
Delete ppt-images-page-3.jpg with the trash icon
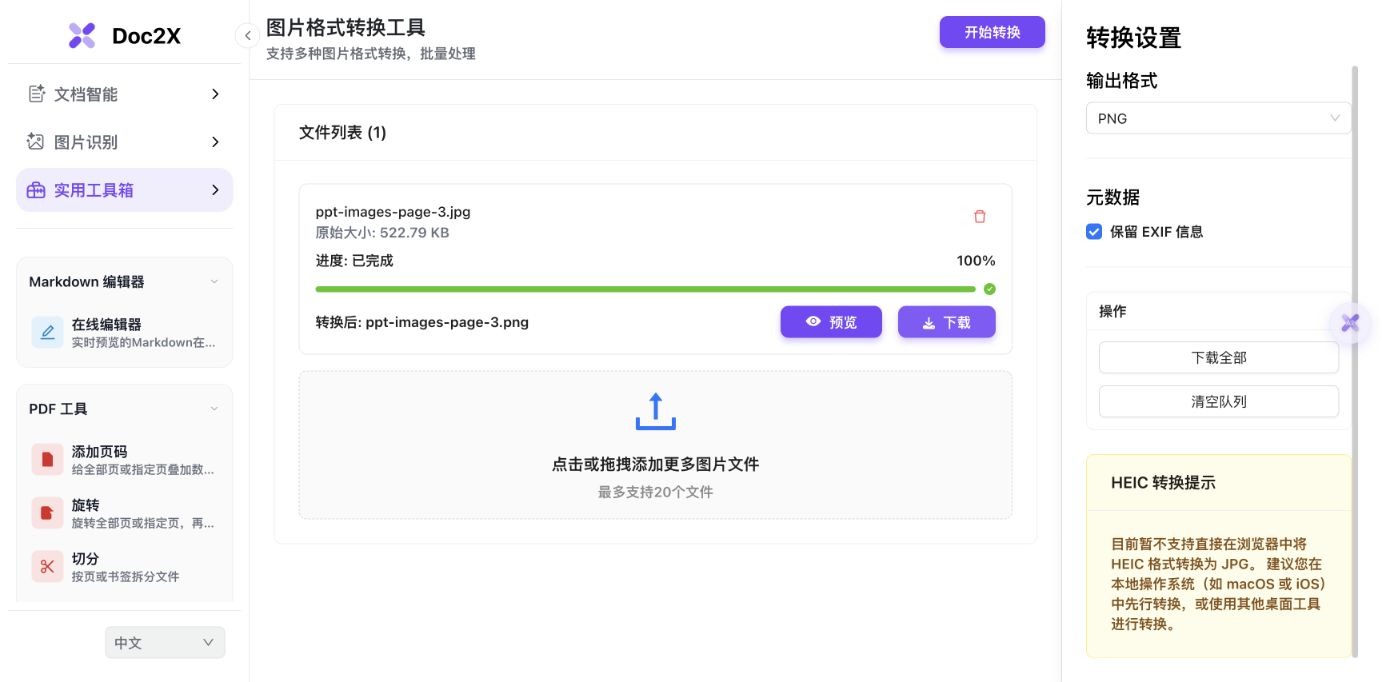pyautogui.click(x=980, y=216)
